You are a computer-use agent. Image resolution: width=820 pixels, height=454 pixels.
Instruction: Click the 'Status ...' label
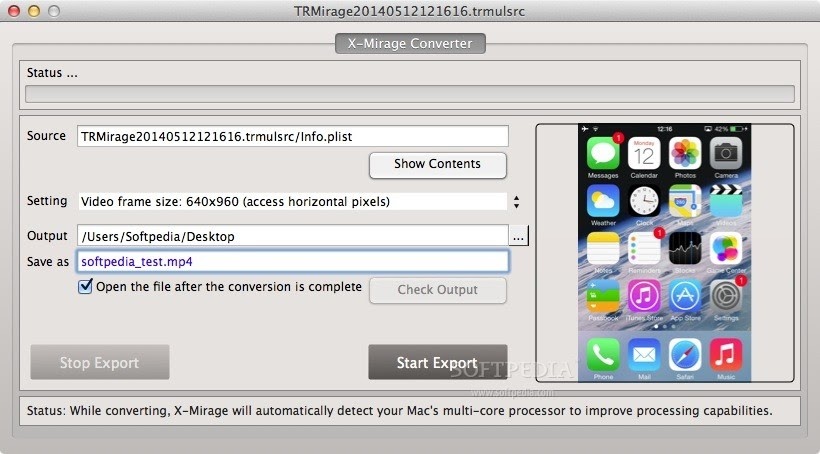[x=52, y=73]
